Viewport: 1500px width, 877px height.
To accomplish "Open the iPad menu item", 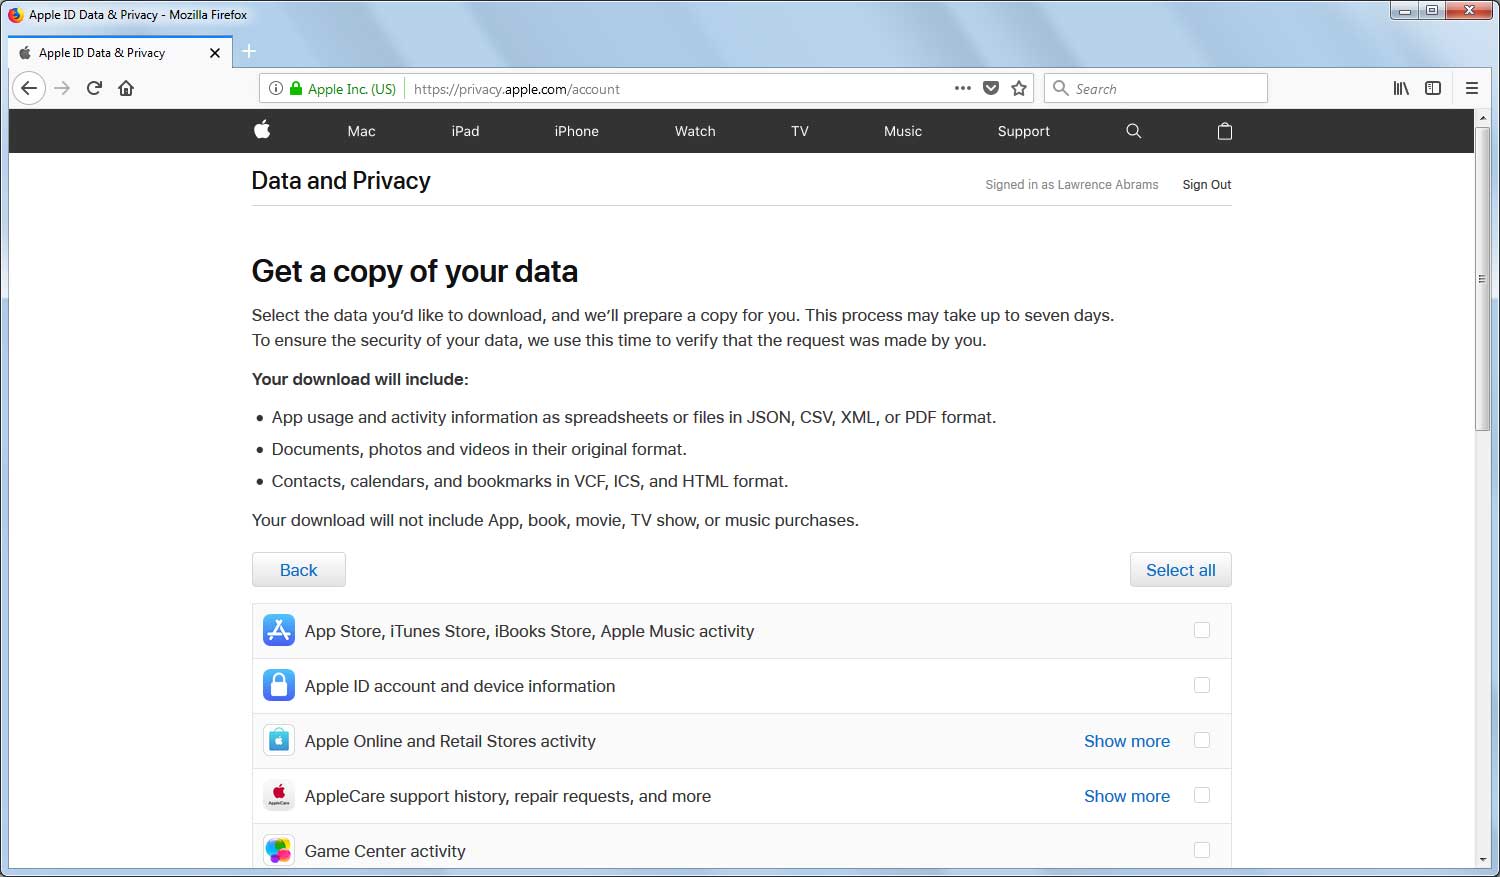I will click(x=465, y=131).
